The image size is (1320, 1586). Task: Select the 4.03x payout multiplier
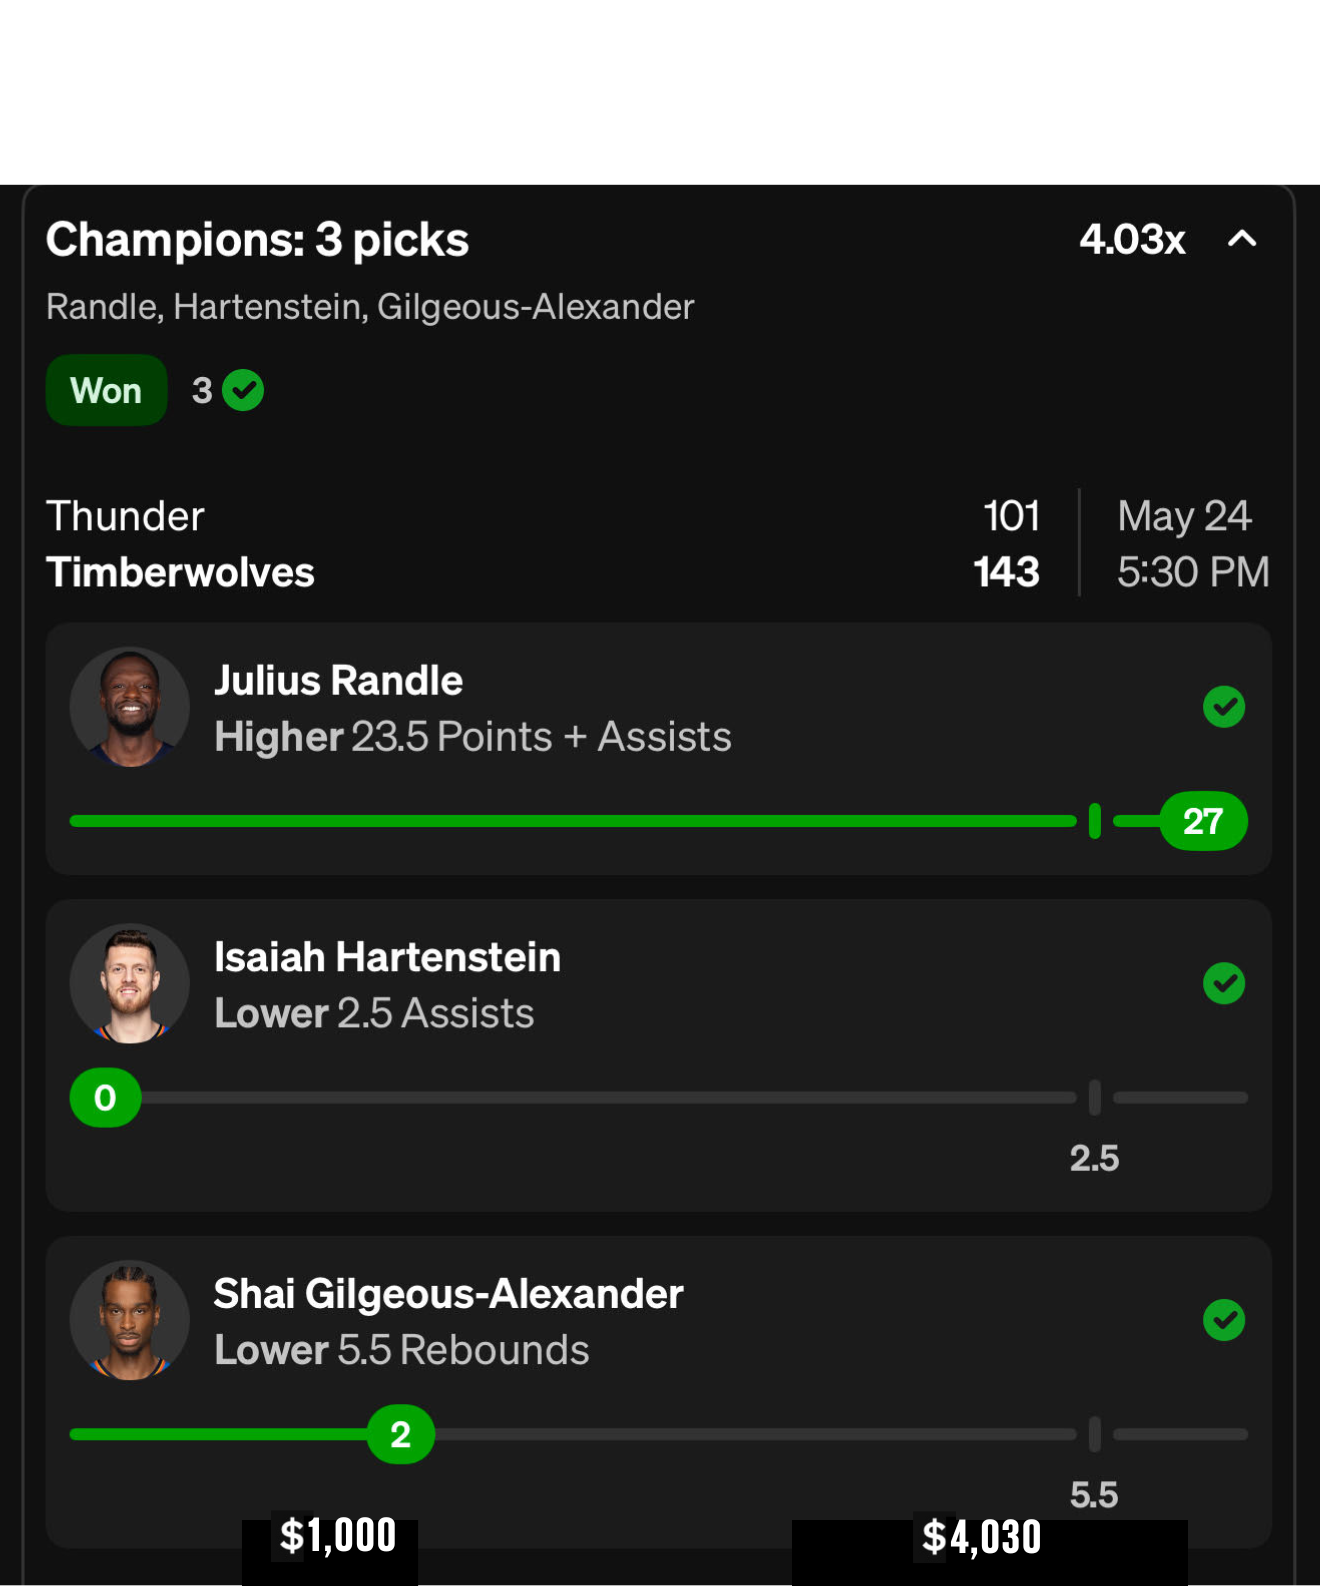coord(1132,239)
